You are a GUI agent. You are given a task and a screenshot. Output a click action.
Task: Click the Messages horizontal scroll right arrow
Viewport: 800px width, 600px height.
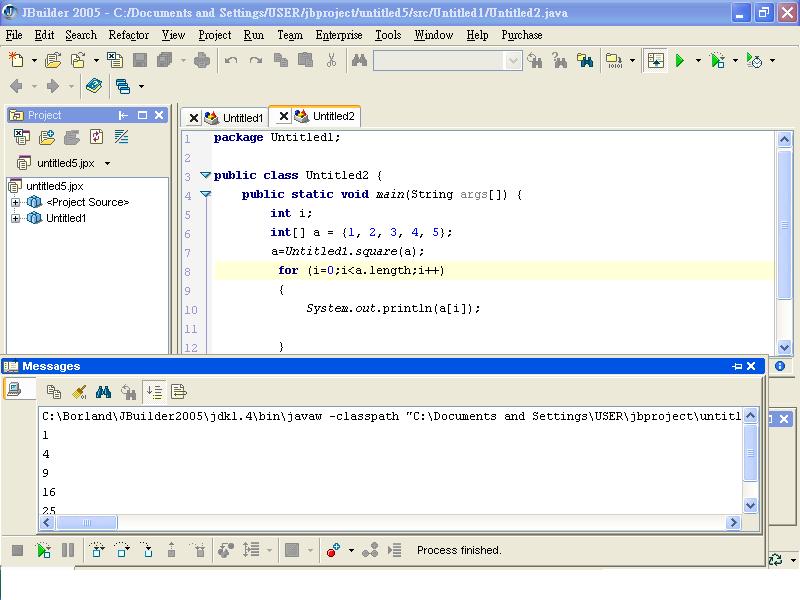[x=733, y=522]
